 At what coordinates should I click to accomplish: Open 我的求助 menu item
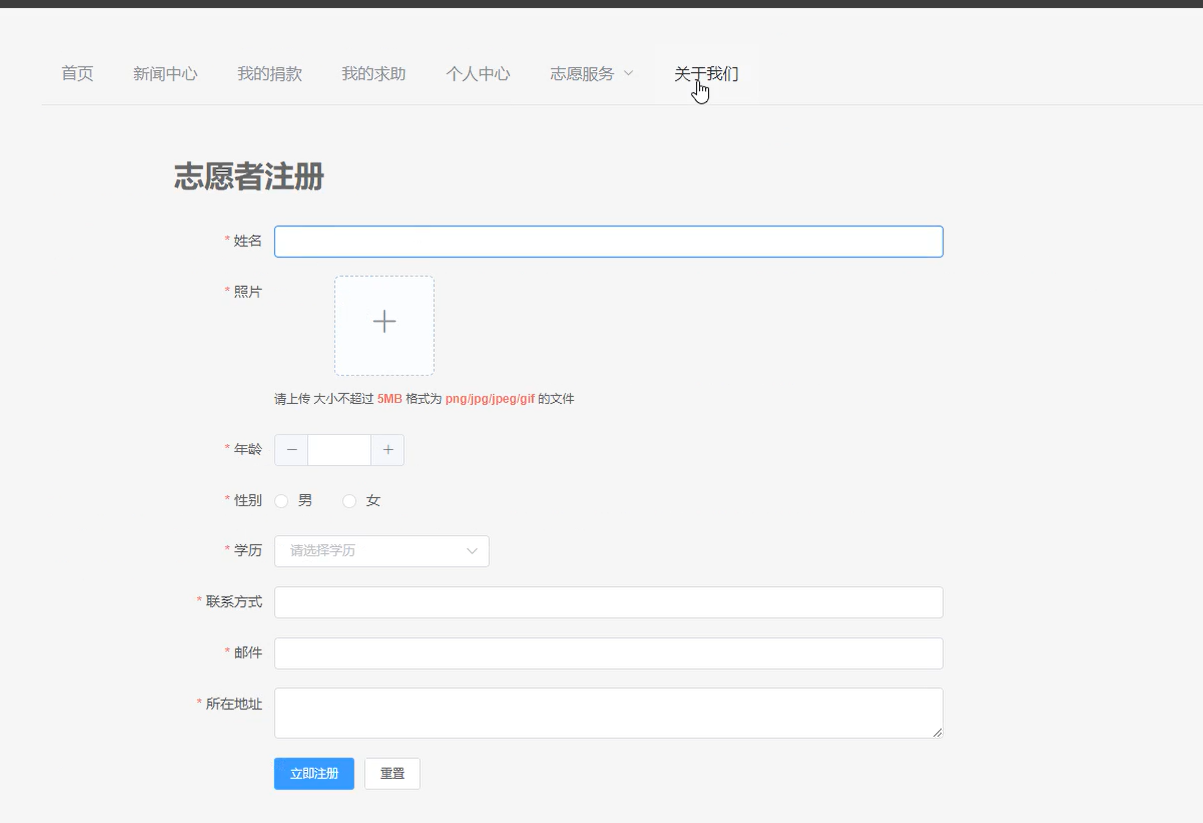pos(373,74)
